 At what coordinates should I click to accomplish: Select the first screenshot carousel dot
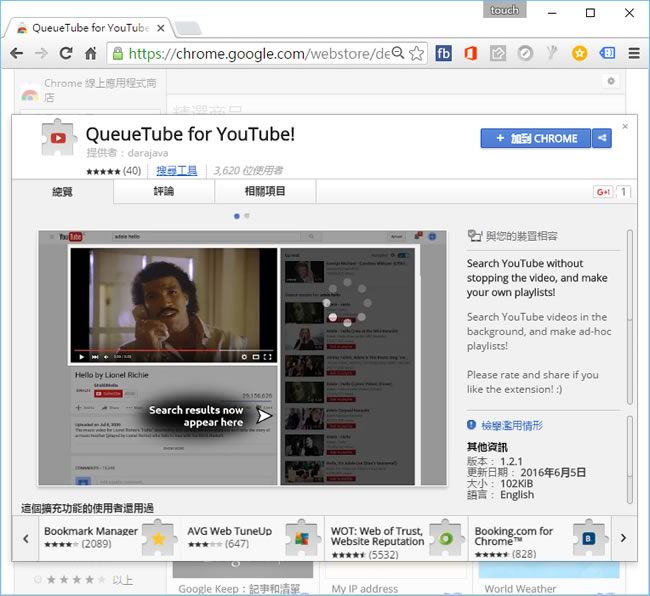point(237,216)
